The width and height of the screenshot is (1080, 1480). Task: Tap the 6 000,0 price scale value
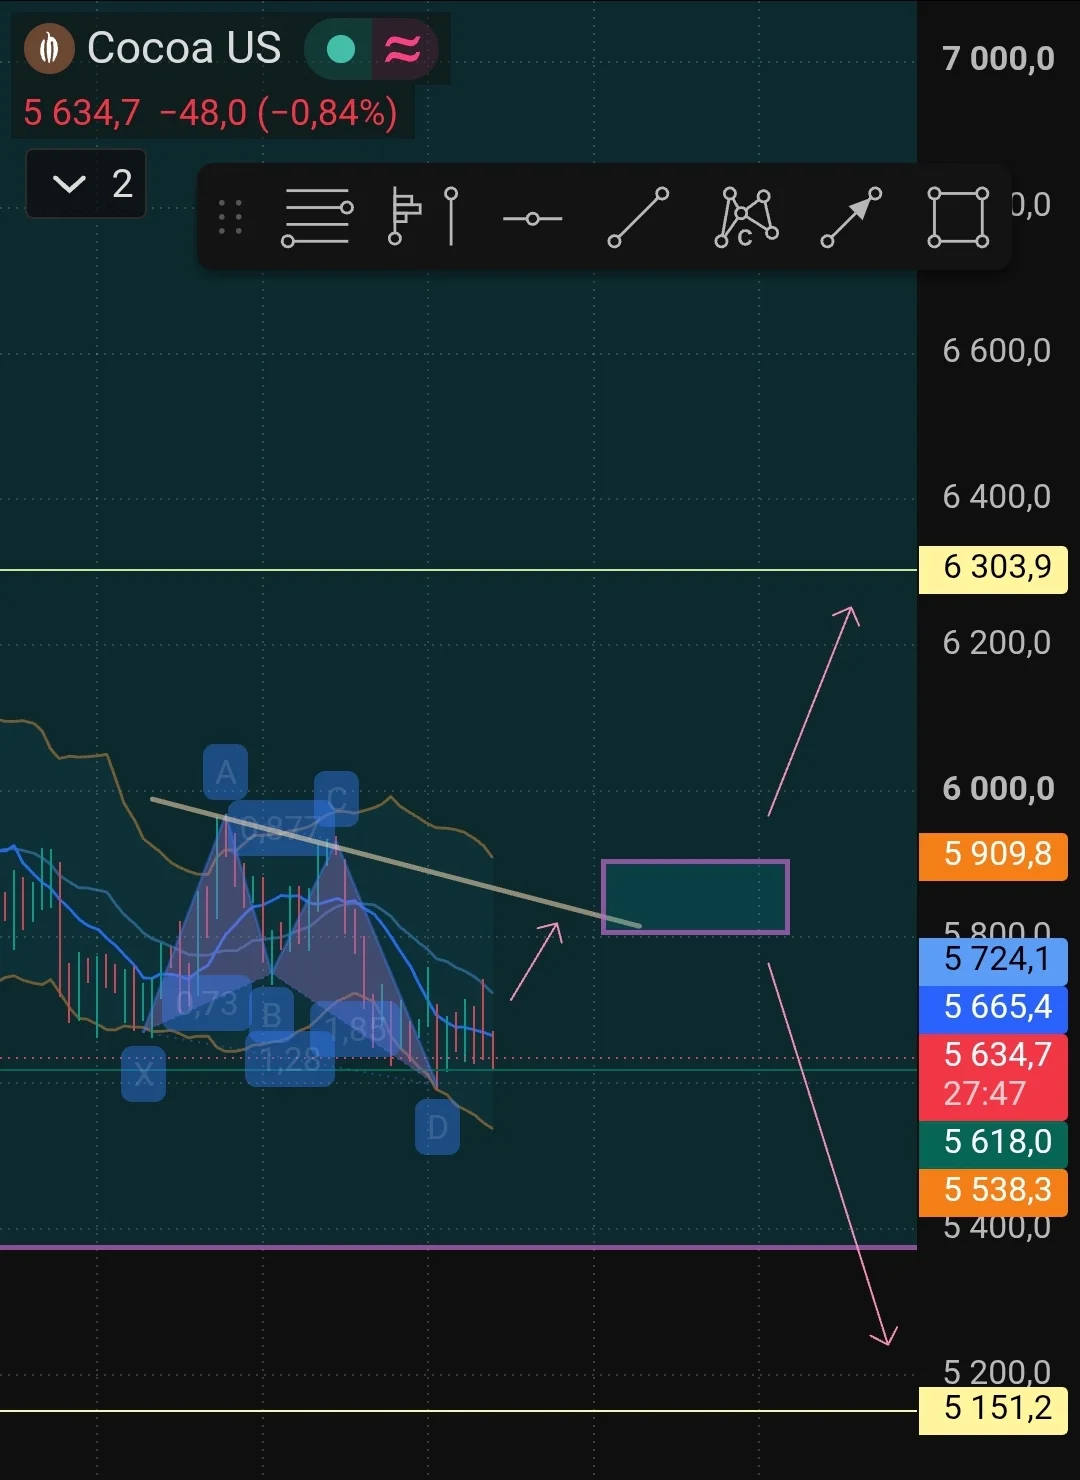pyautogui.click(x=998, y=789)
